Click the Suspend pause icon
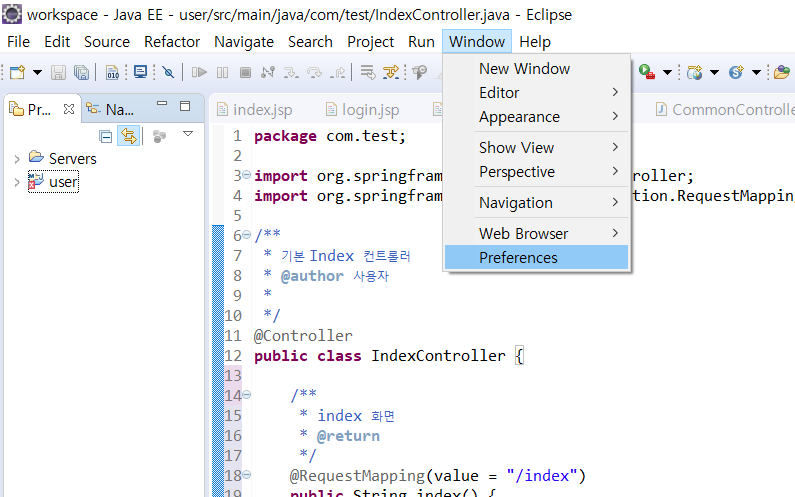The width and height of the screenshot is (795, 497). point(222,73)
